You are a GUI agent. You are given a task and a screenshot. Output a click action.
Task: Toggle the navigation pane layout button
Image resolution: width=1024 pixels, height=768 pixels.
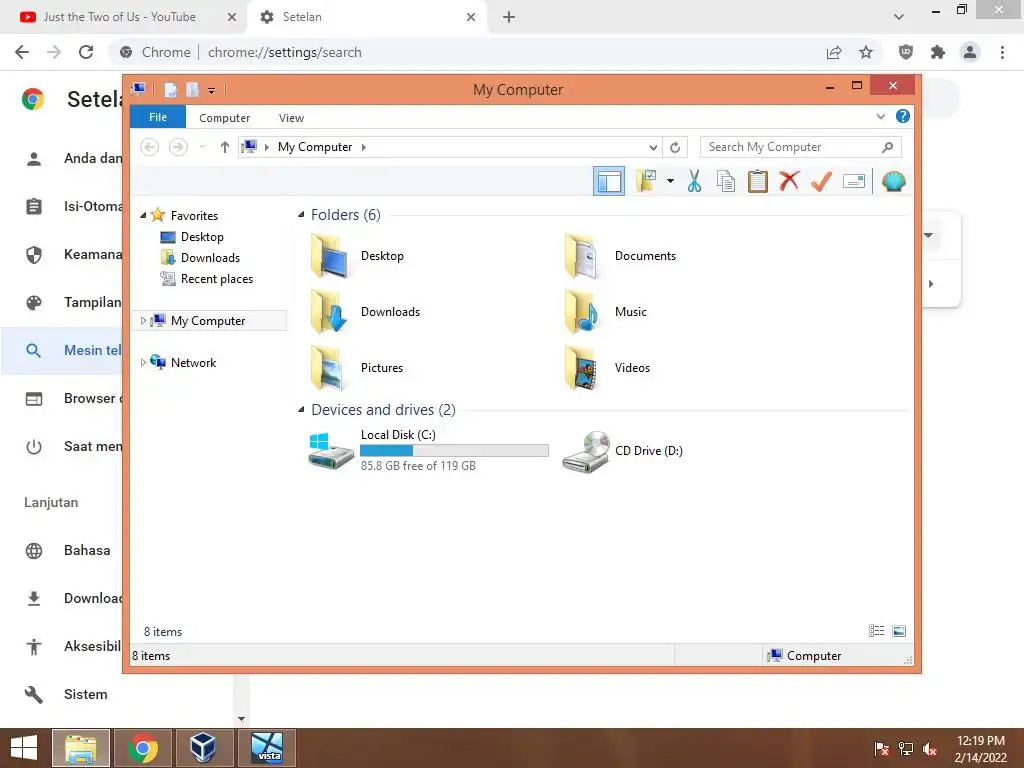point(609,181)
